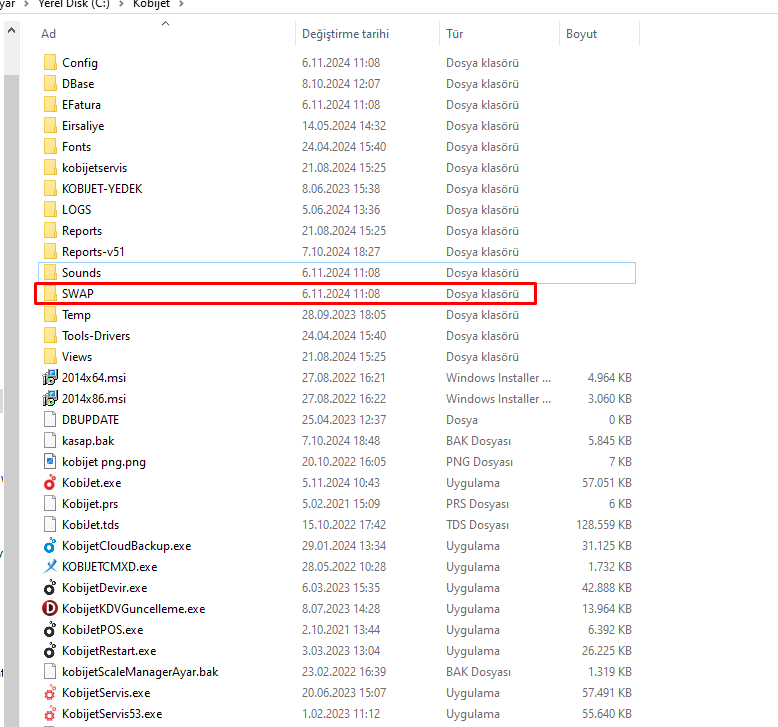Click the 2014x86.msi installer icon

click(x=50, y=398)
